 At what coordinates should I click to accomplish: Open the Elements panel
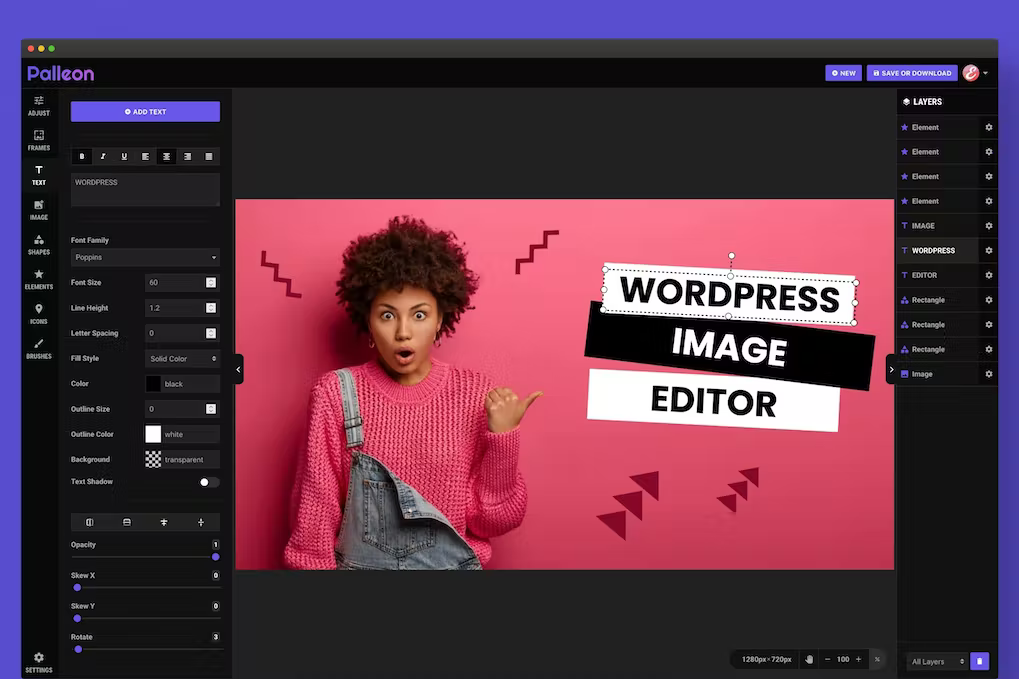point(39,279)
